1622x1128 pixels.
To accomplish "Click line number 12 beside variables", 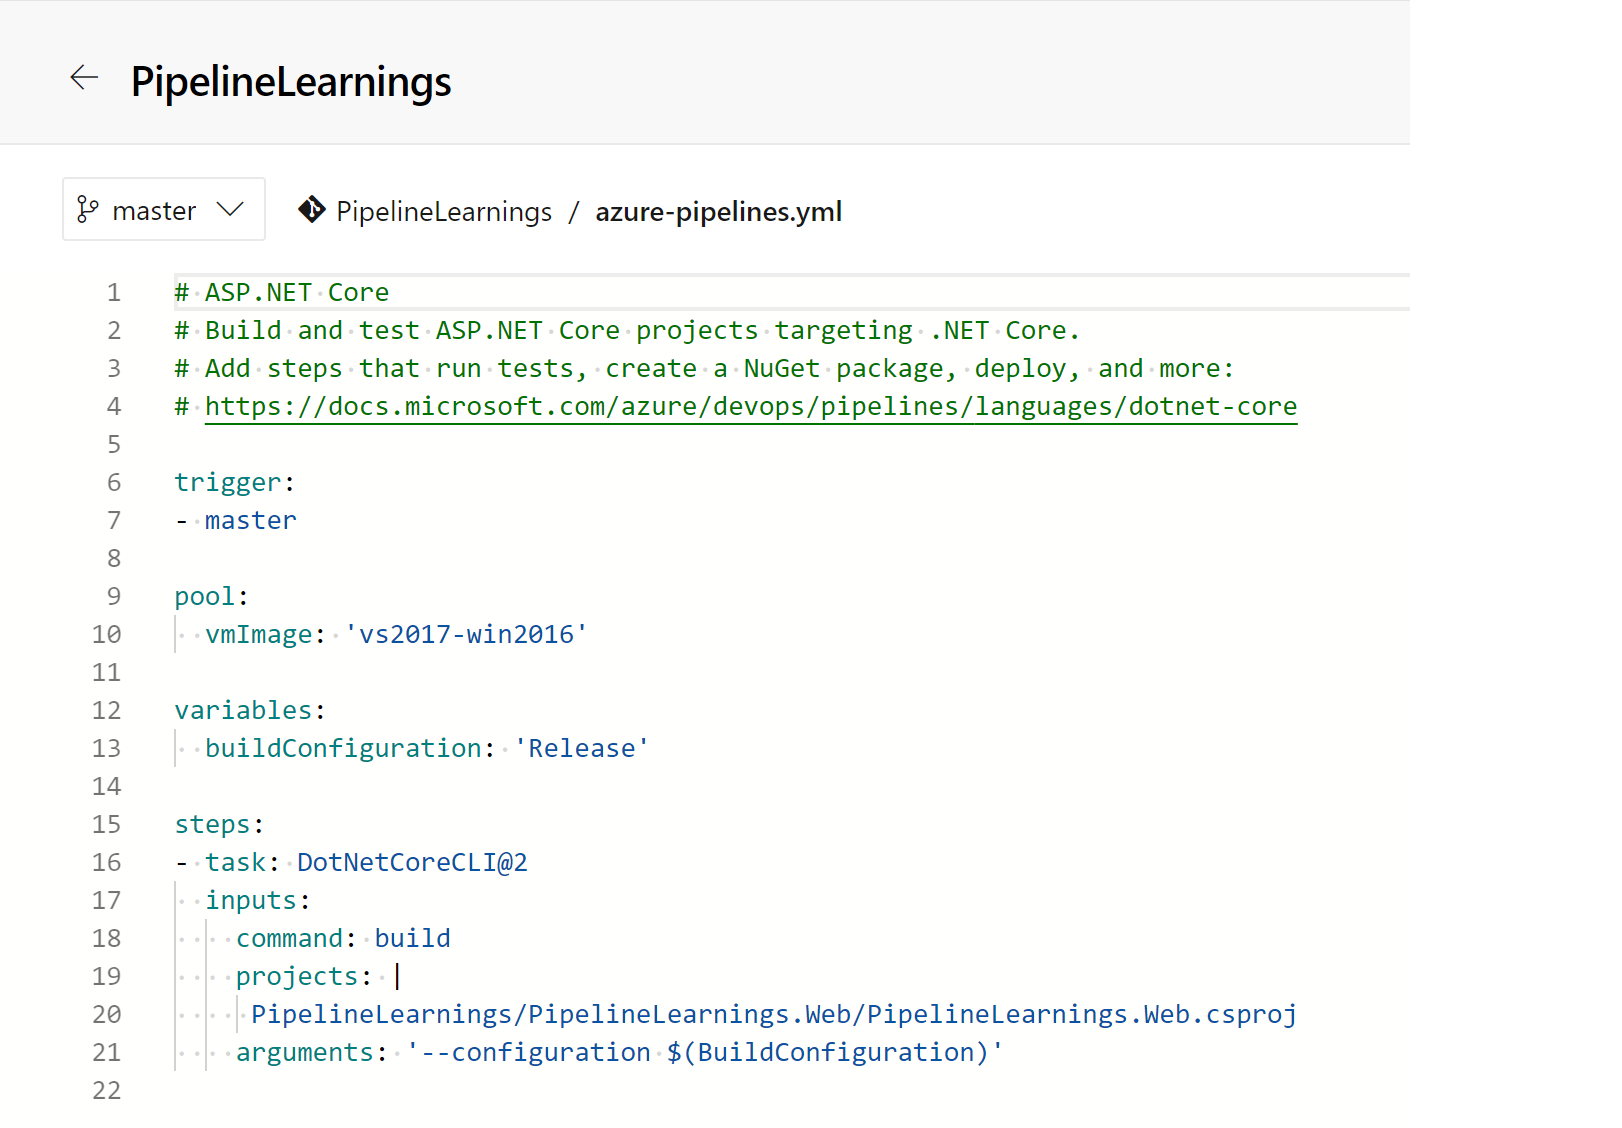I will [107, 711].
